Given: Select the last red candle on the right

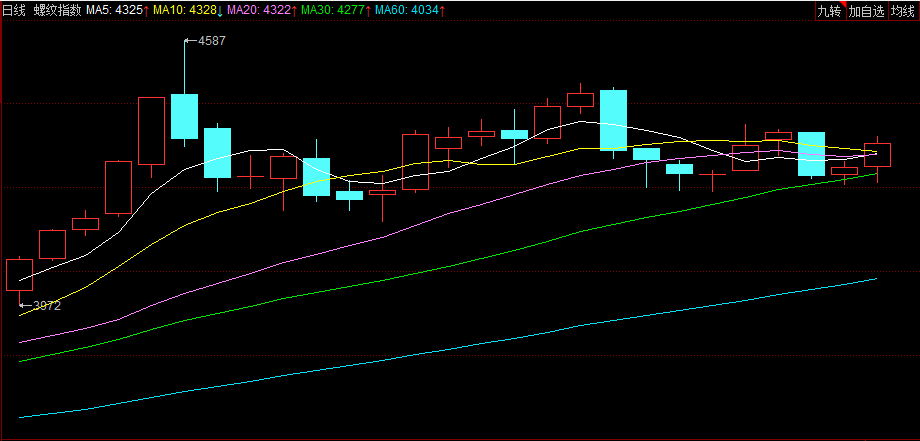Looking at the screenshot, I should click(877, 155).
